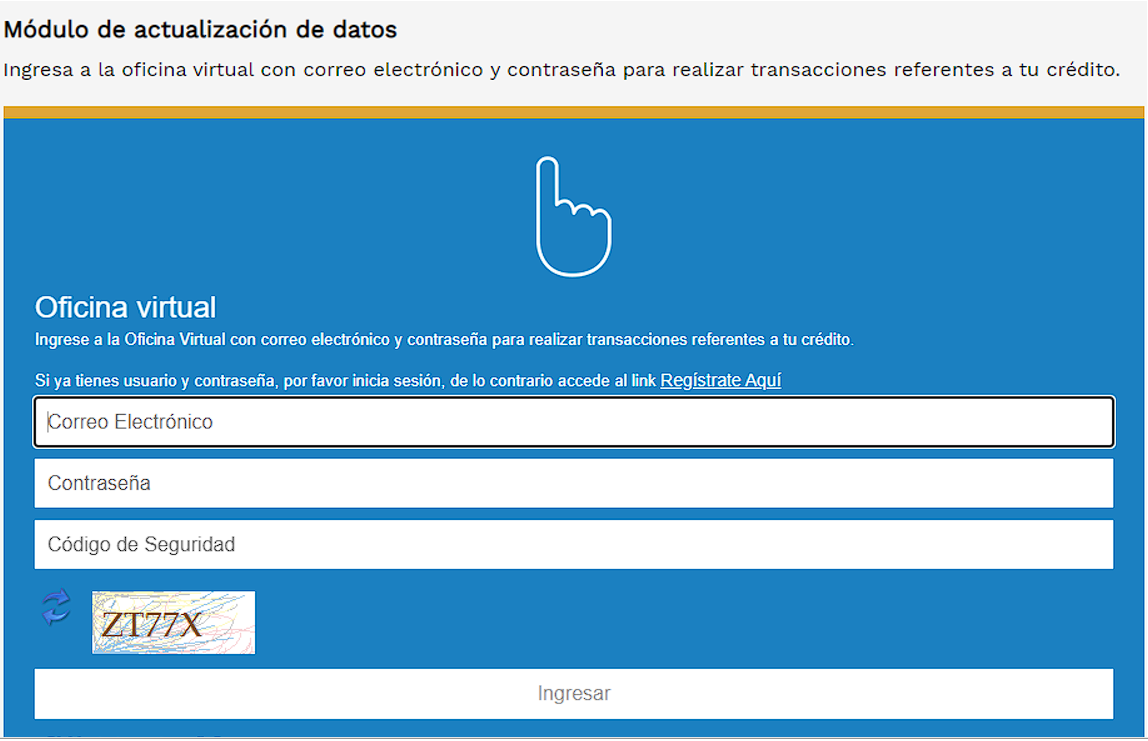Image resolution: width=1148 pixels, height=741 pixels.
Task: Open the Regístrate Aquí link
Action: click(720, 380)
